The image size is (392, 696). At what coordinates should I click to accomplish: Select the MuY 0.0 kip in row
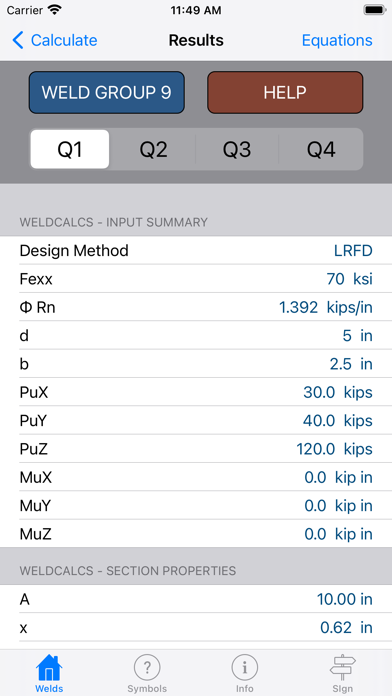click(196, 506)
